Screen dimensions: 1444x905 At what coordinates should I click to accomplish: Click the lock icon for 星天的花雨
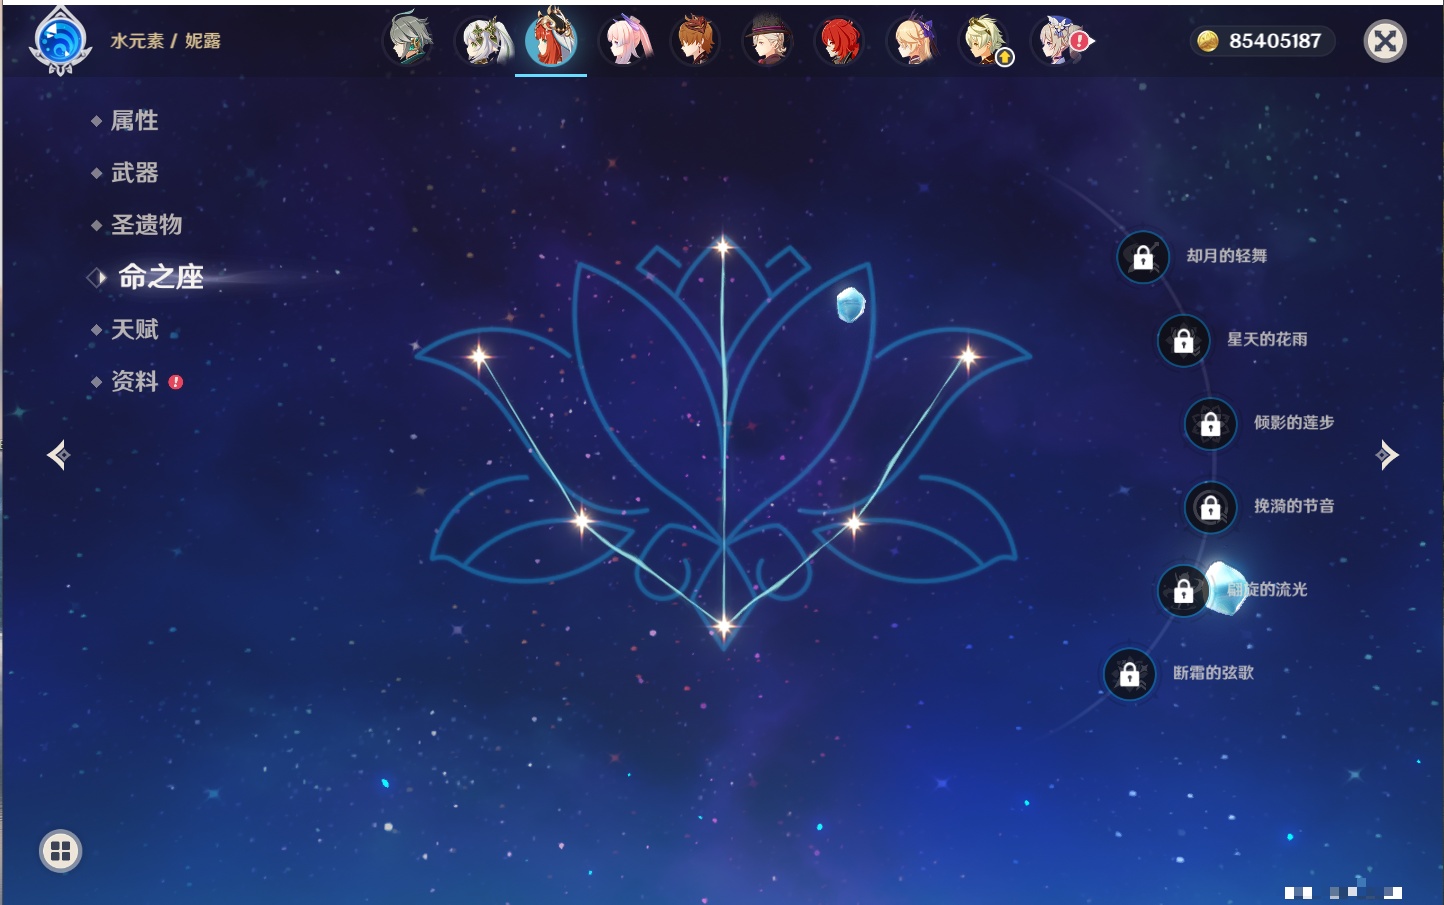pyautogui.click(x=1183, y=340)
